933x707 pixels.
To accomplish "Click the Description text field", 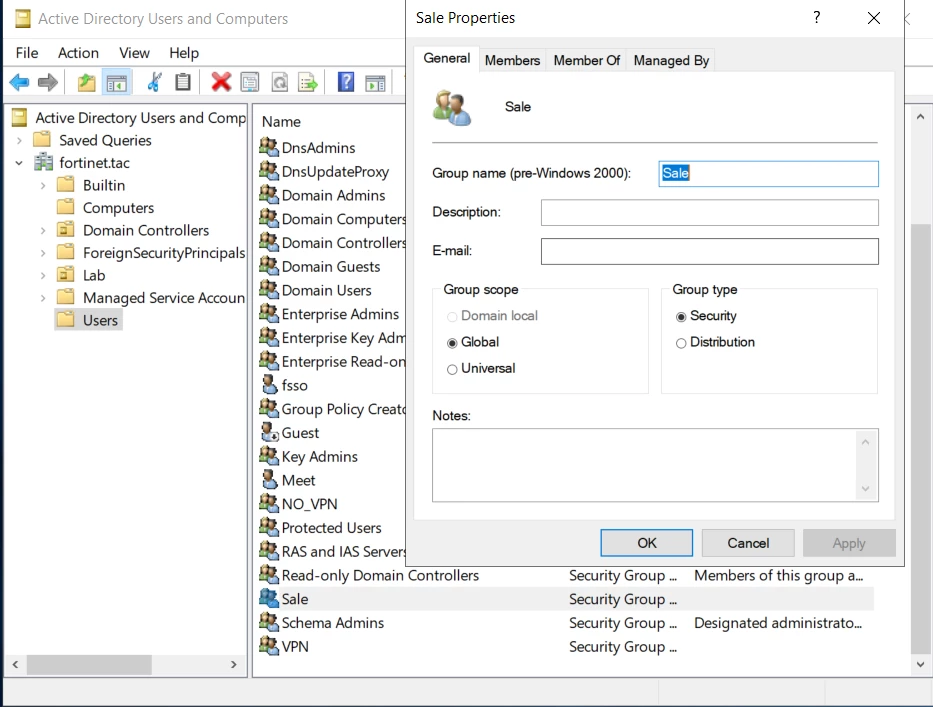I will coord(709,212).
